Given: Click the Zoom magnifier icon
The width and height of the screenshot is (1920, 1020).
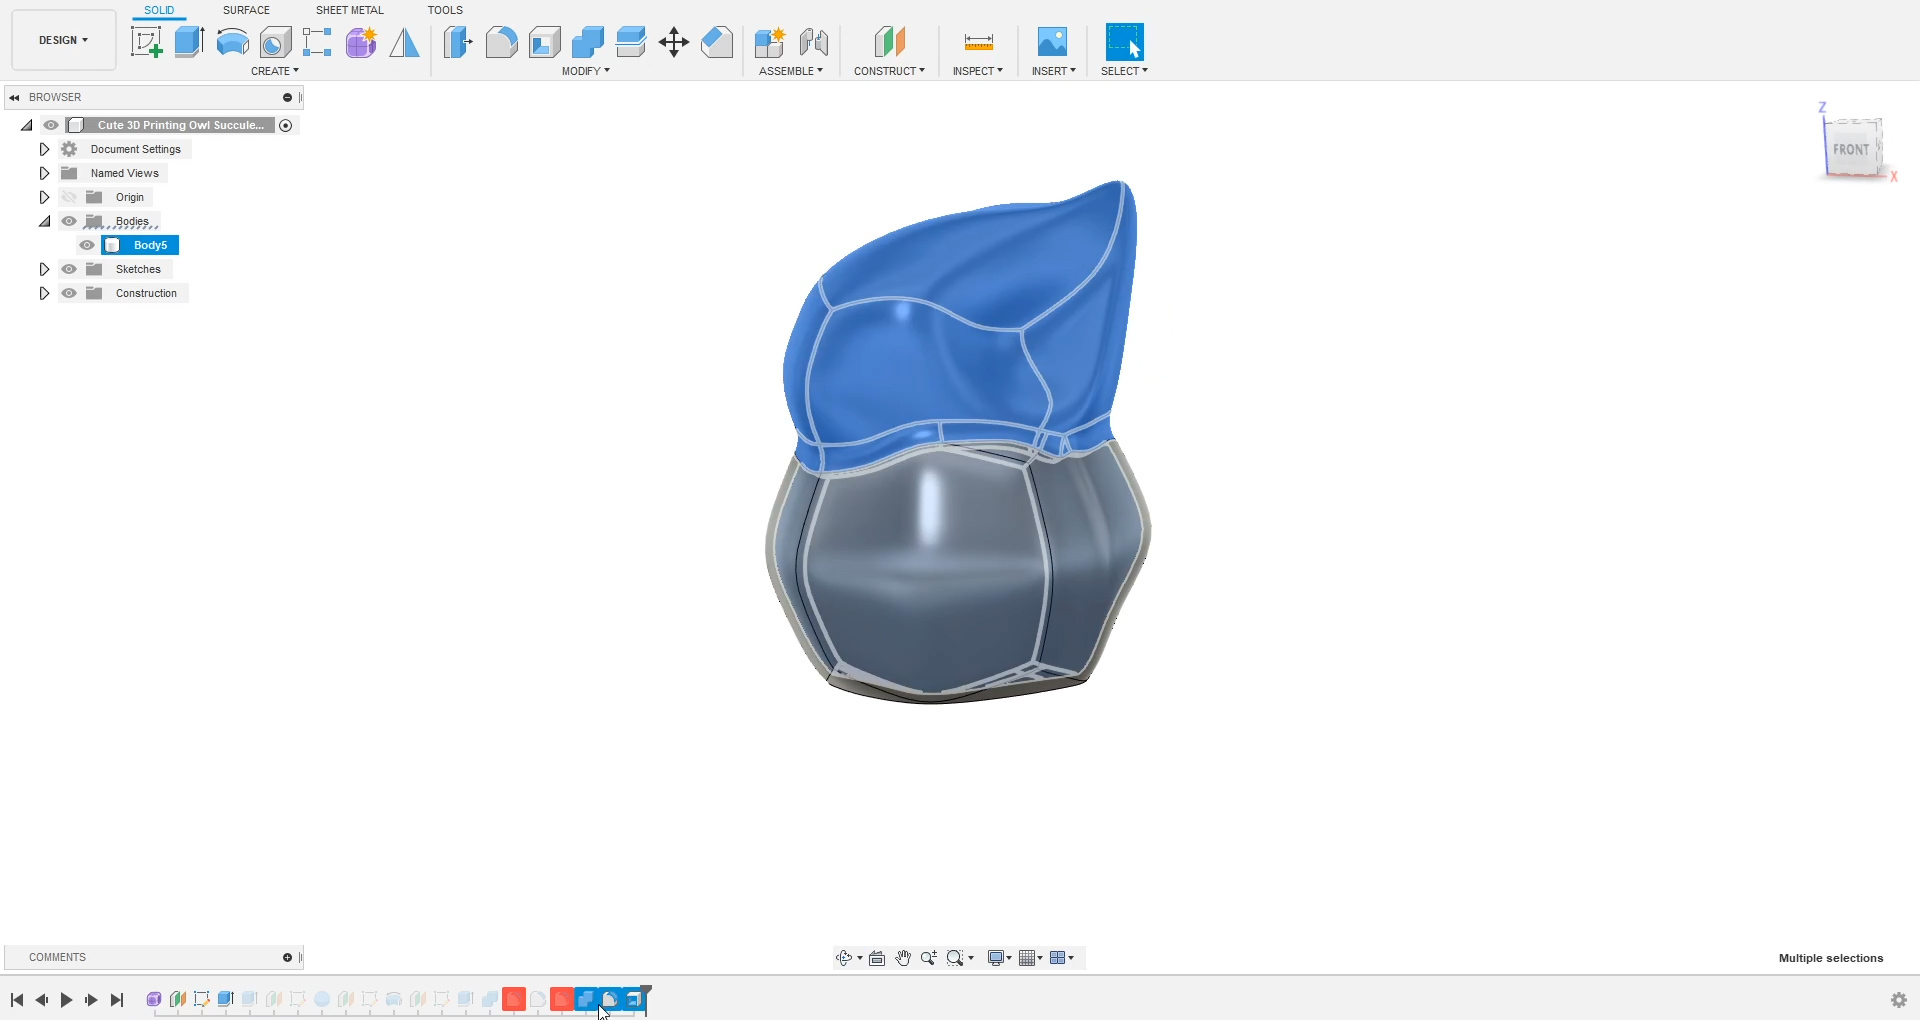Looking at the screenshot, I should (x=929, y=958).
